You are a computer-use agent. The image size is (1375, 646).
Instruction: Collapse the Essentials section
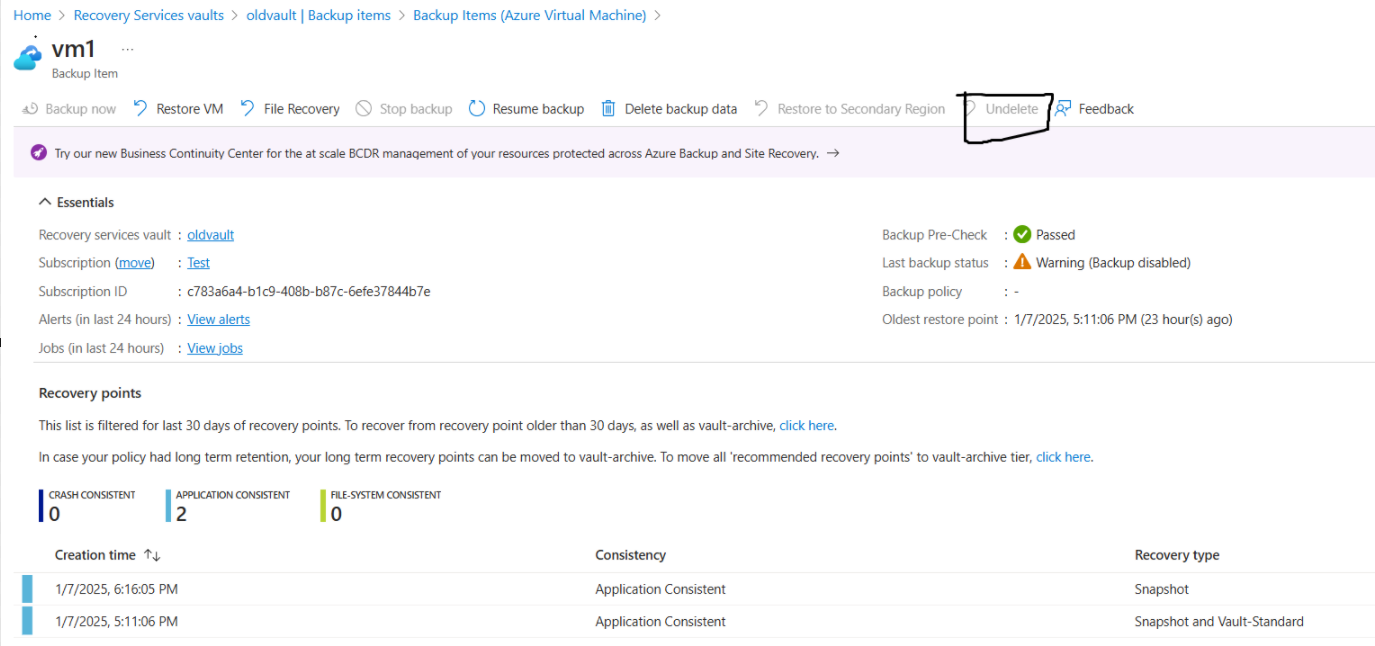pos(76,202)
